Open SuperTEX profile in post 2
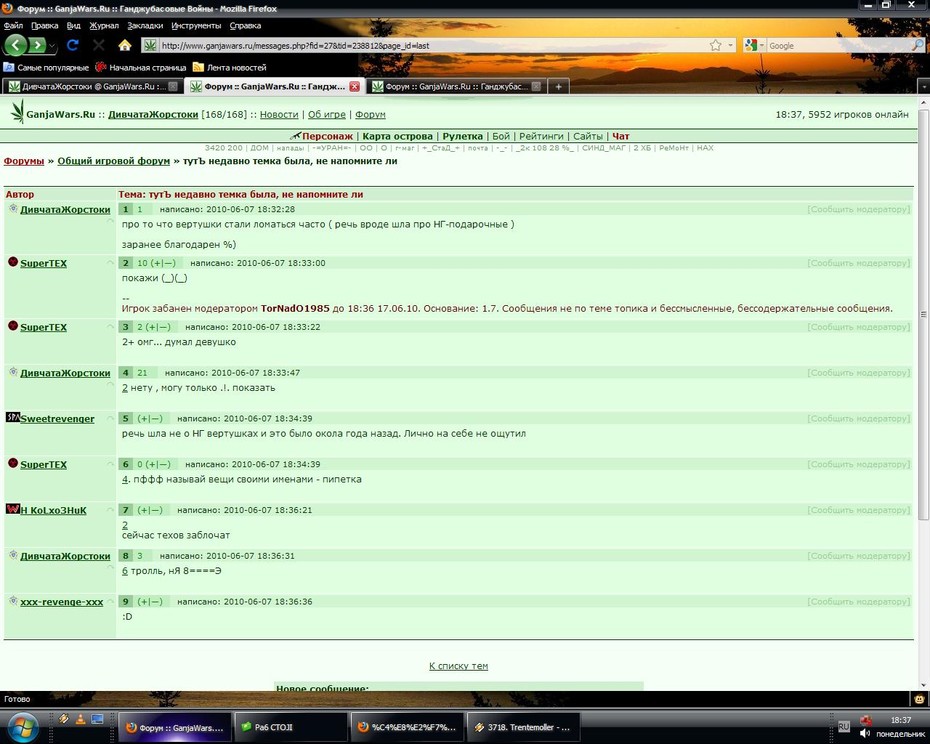The image size is (930, 744). tap(43, 263)
